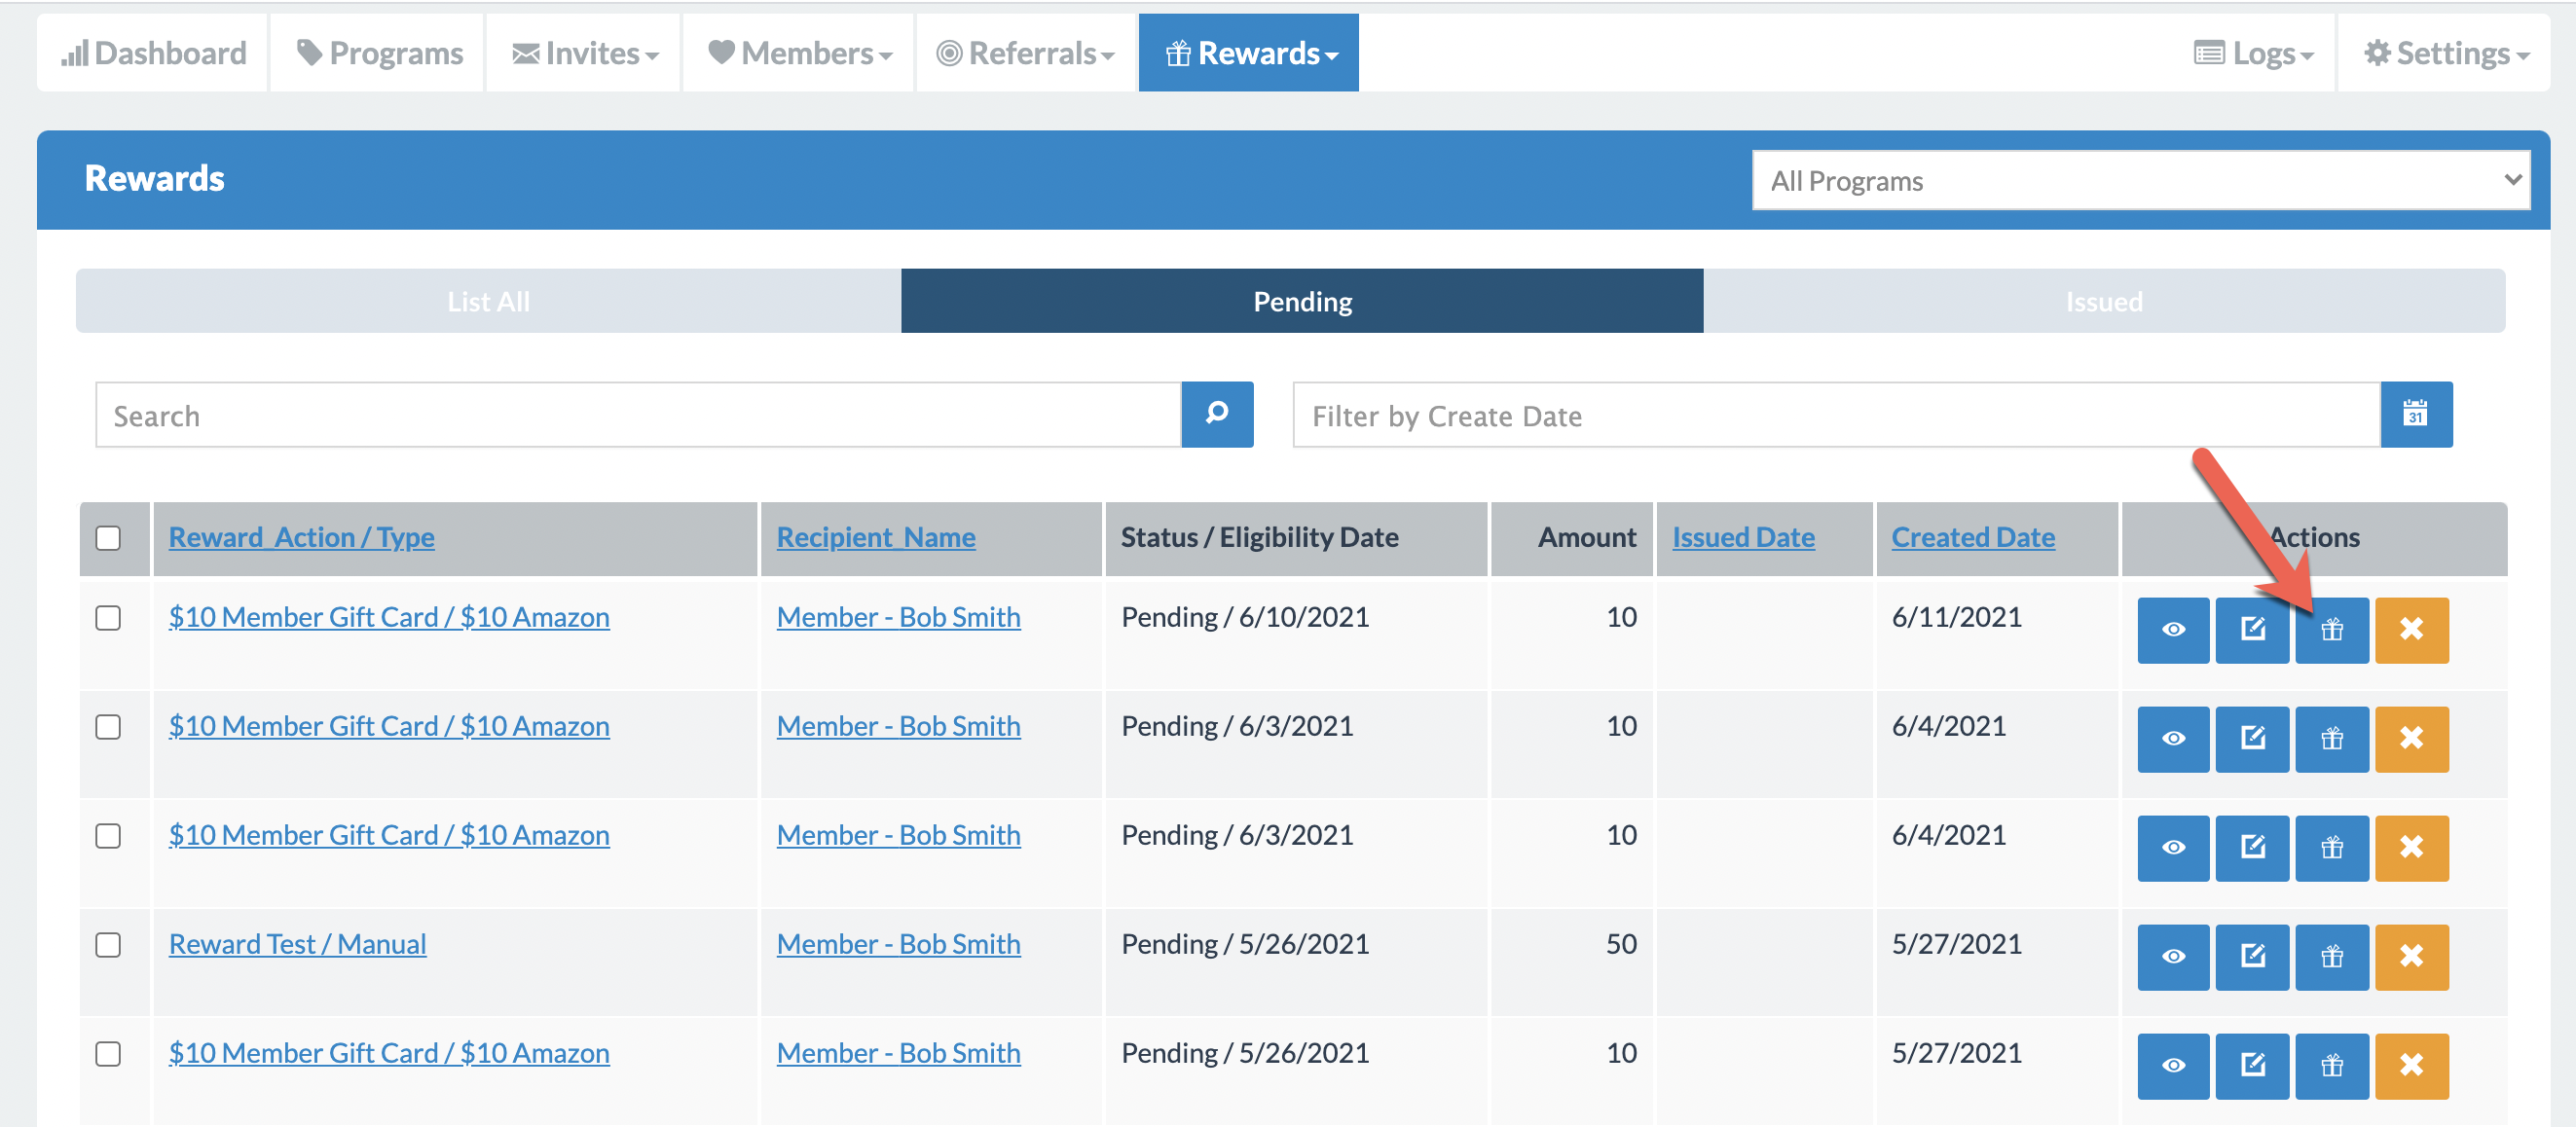
Task: Delete the Reward Test / Manual reward
Action: [x=2411, y=957]
